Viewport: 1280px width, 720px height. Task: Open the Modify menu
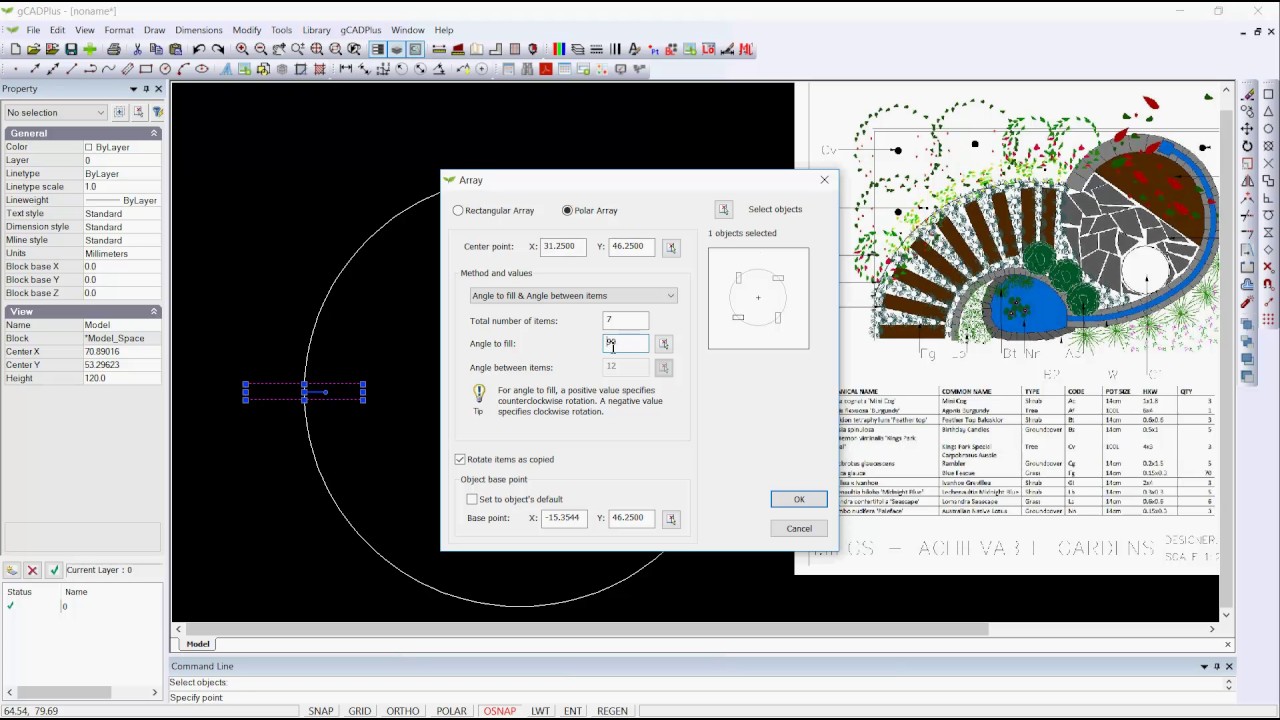pyautogui.click(x=246, y=30)
